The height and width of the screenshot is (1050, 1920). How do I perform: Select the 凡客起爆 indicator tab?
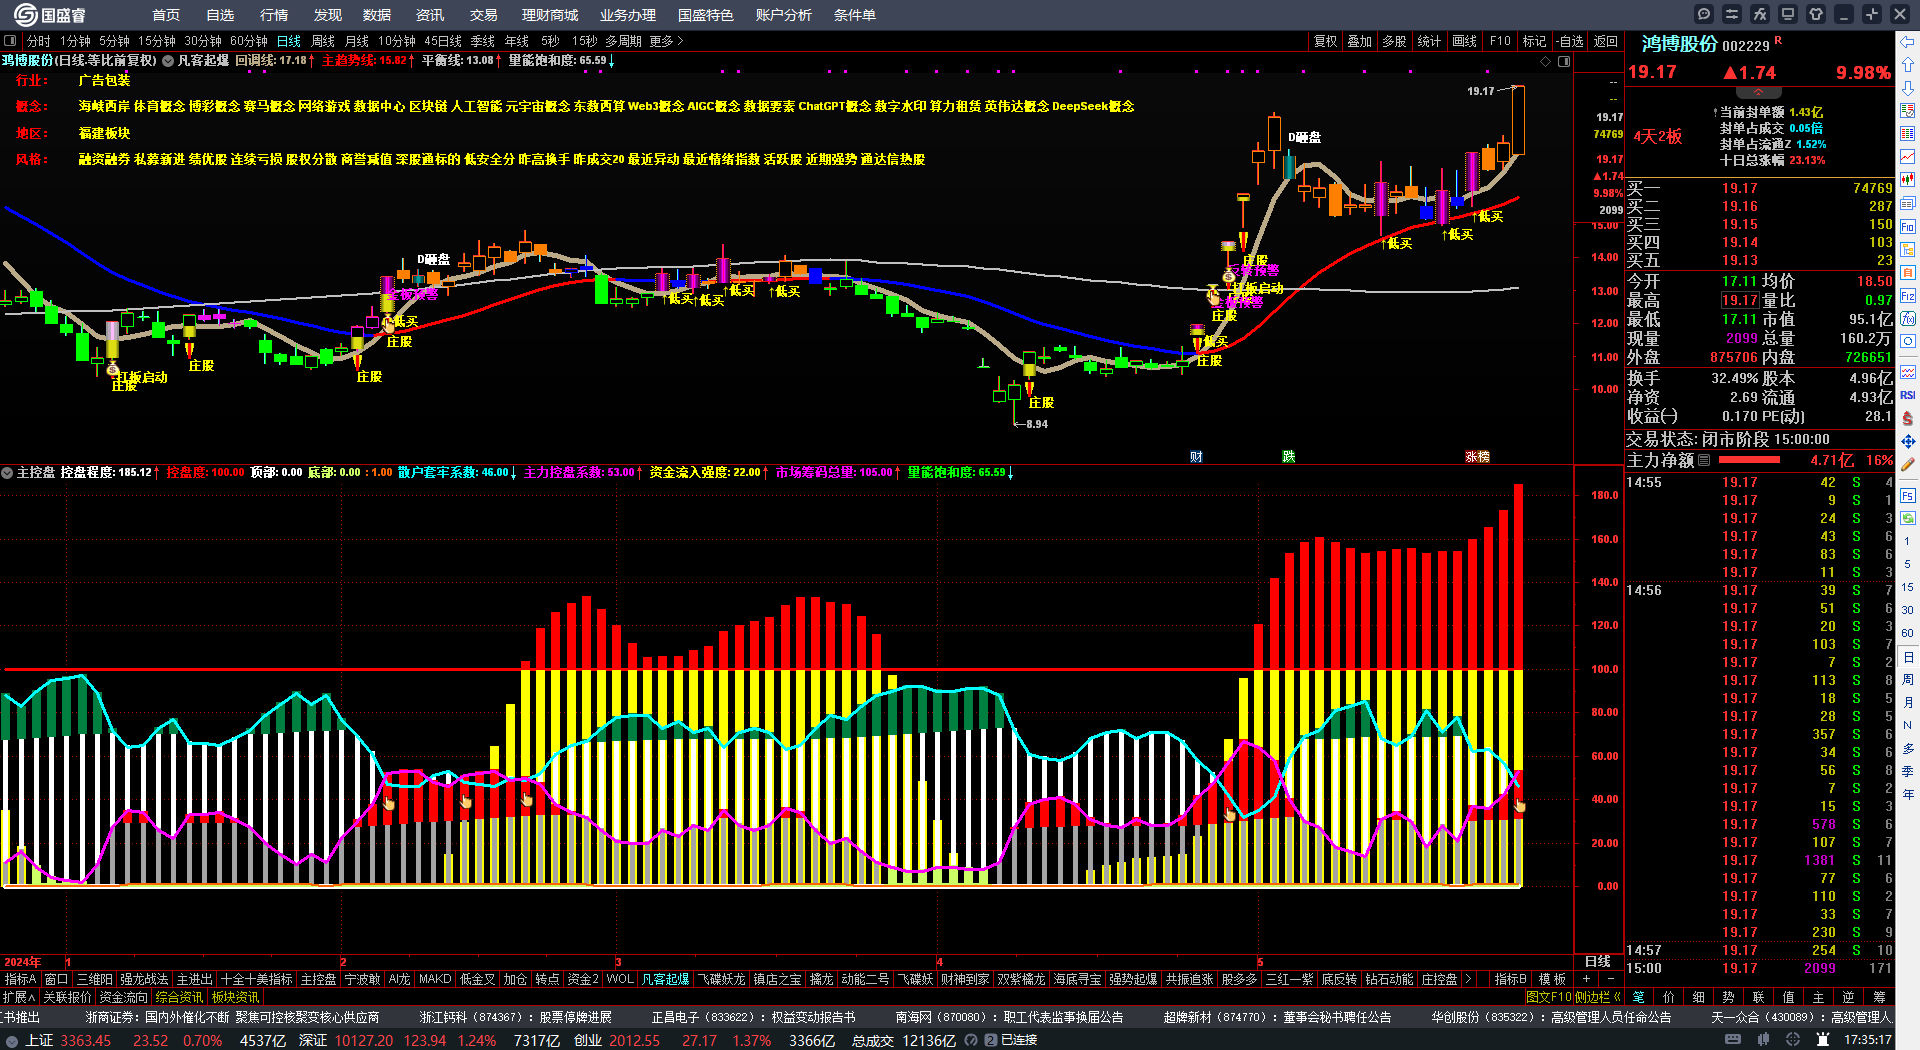click(x=665, y=979)
